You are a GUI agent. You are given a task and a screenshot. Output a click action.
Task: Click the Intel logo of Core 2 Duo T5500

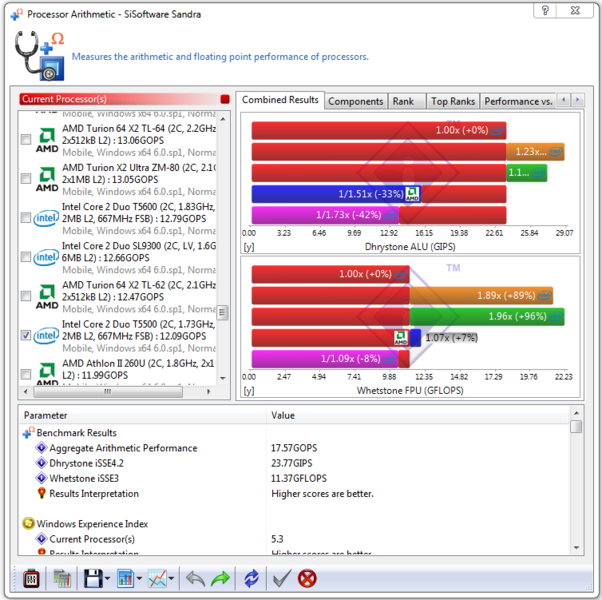[46, 336]
